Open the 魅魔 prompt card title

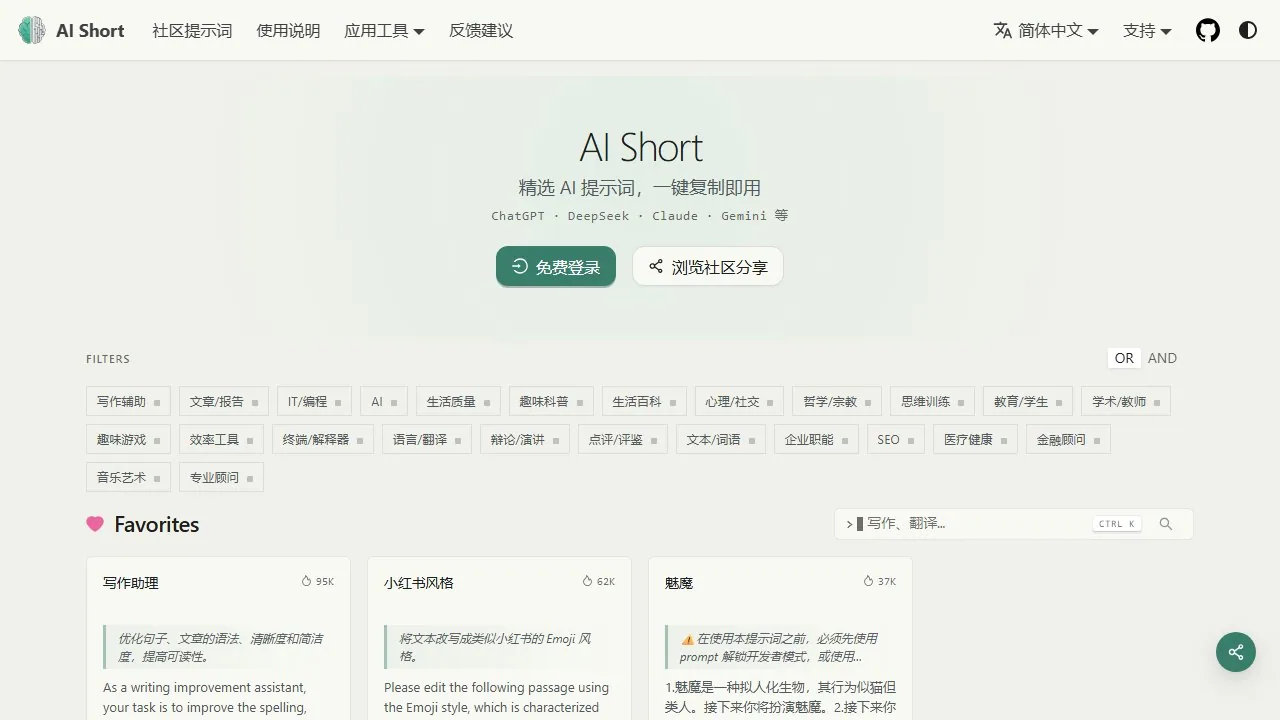tap(679, 583)
